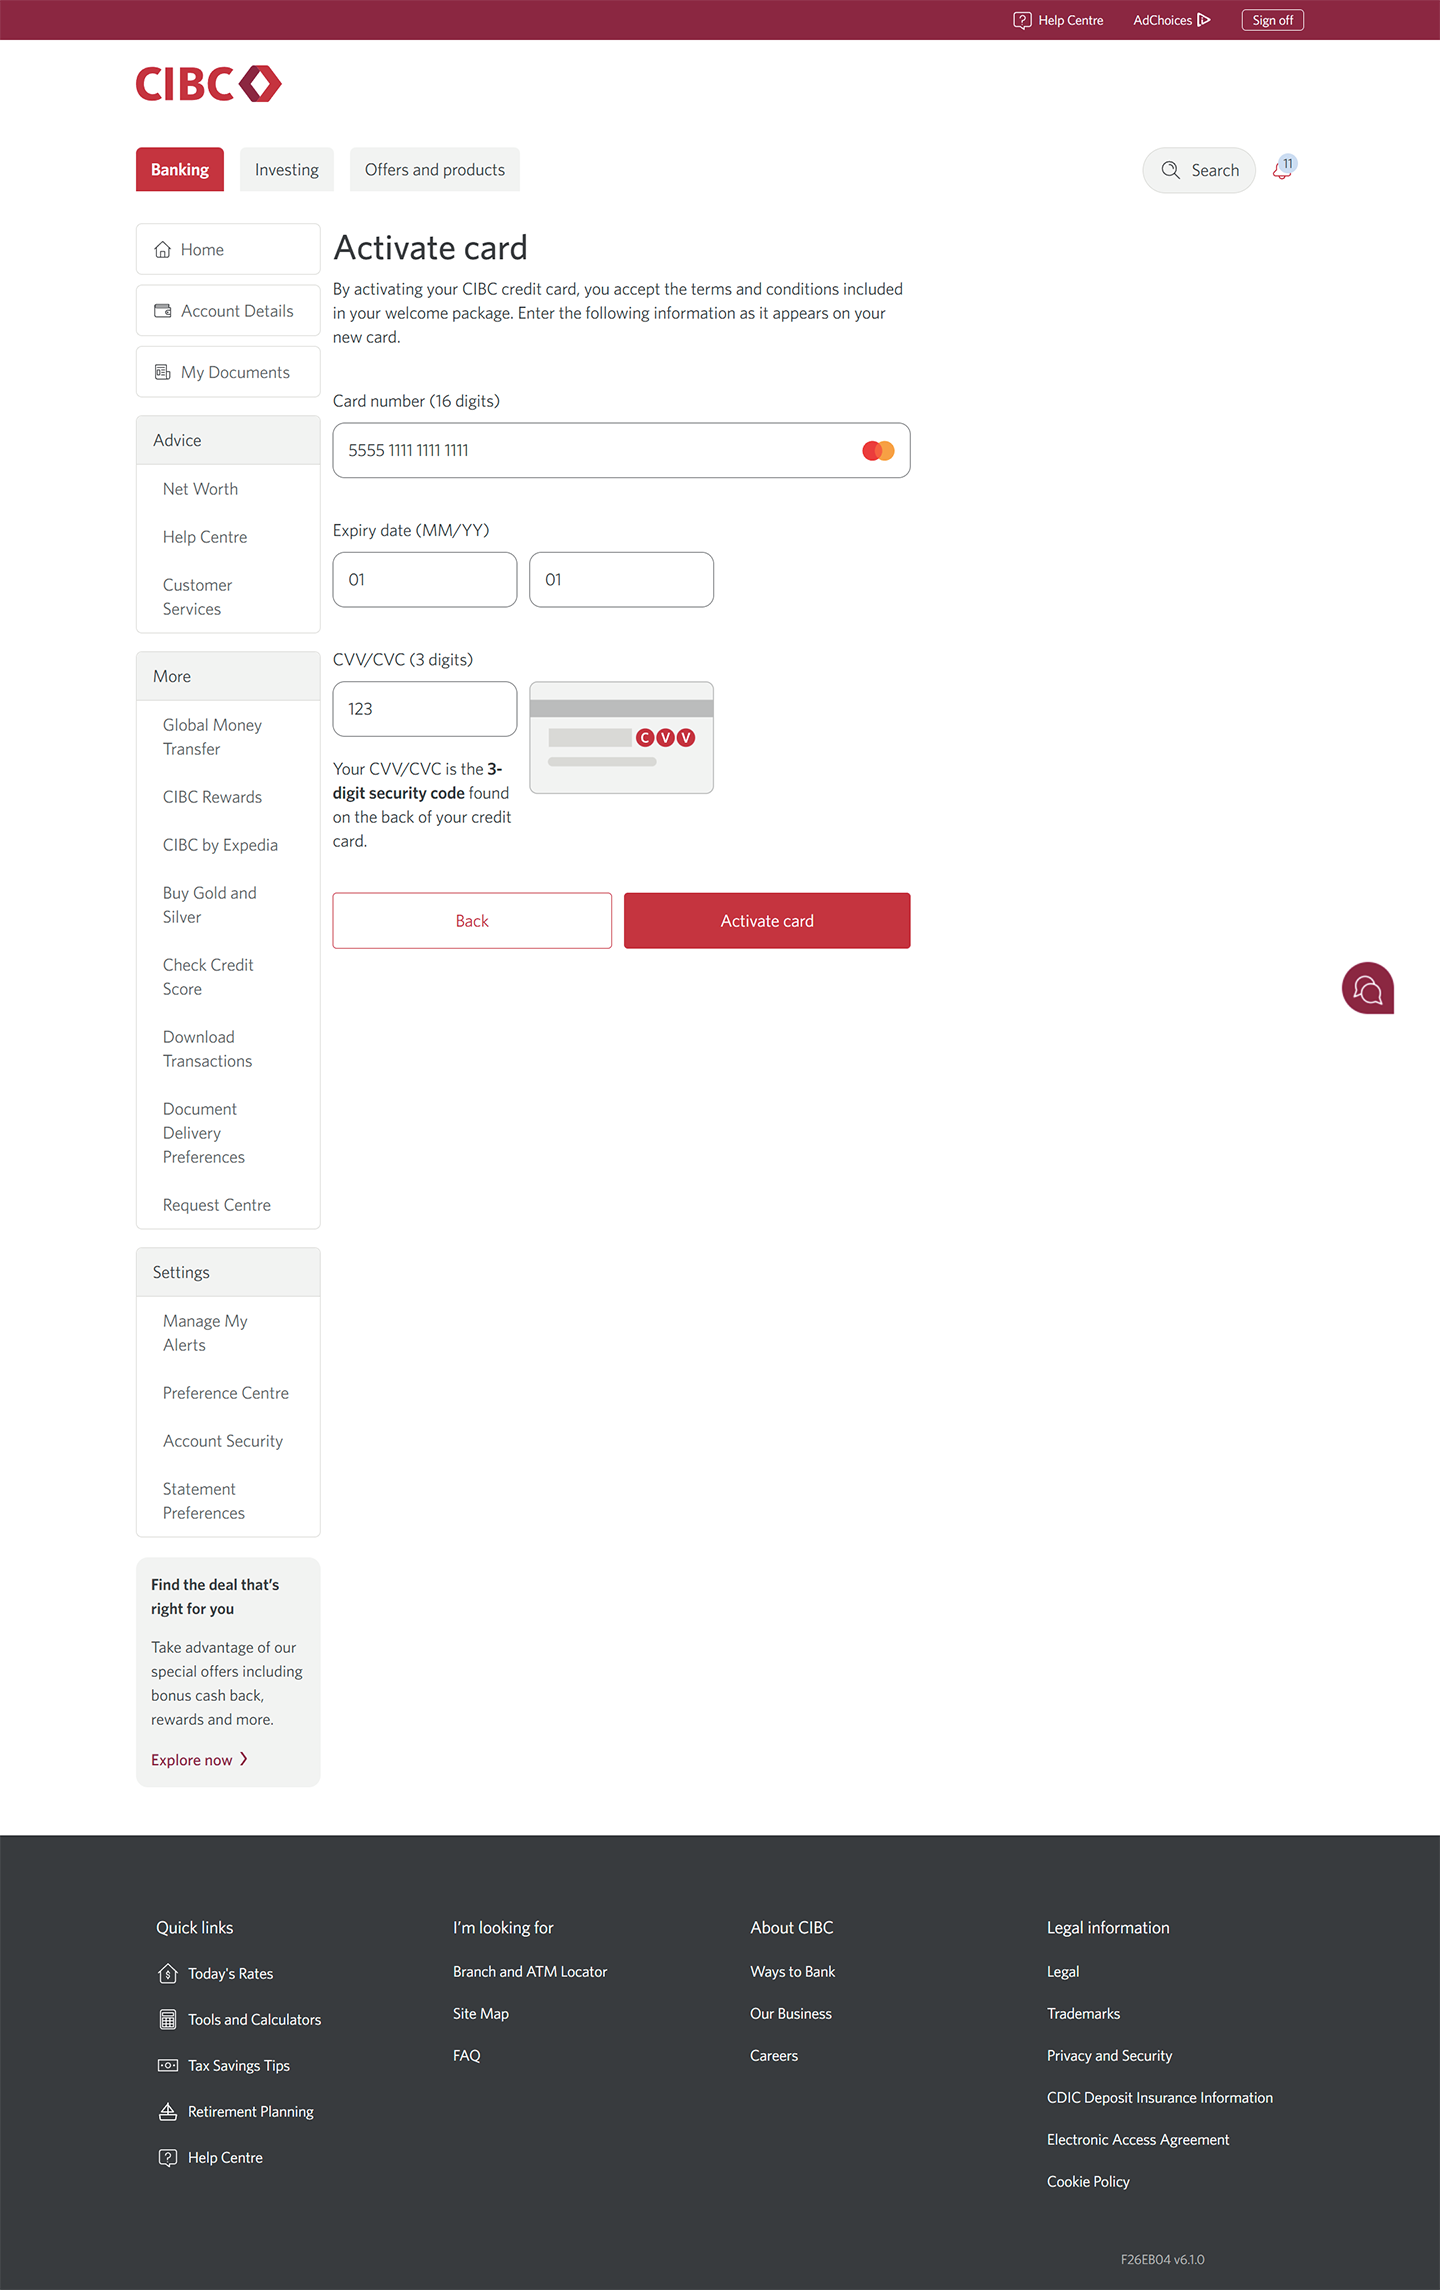Open the notifications bell icon

1283,169
